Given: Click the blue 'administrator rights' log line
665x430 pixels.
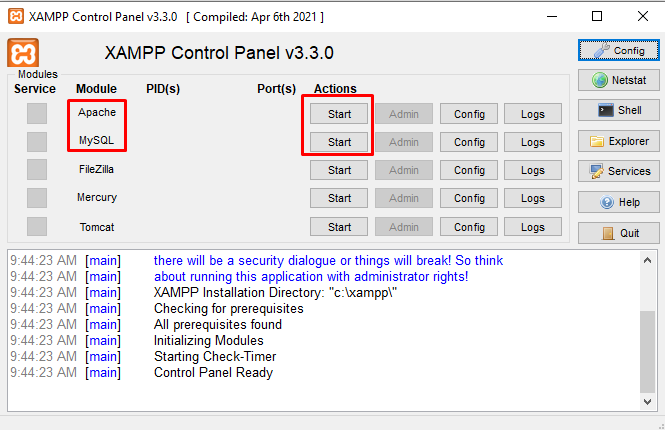Looking at the screenshot, I should tap(311, 276).
